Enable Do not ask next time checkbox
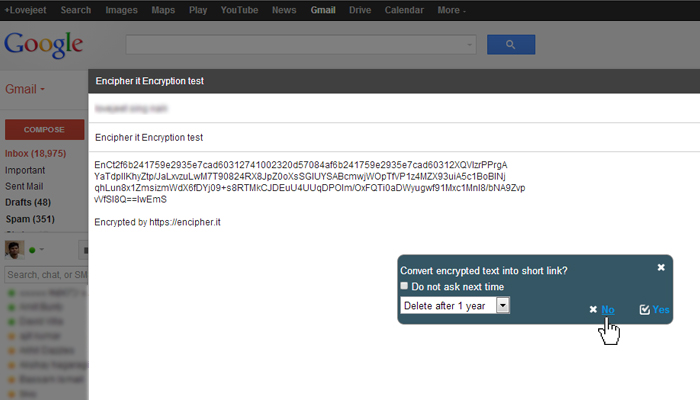The image size is (700, 400). tap(404, 286)
